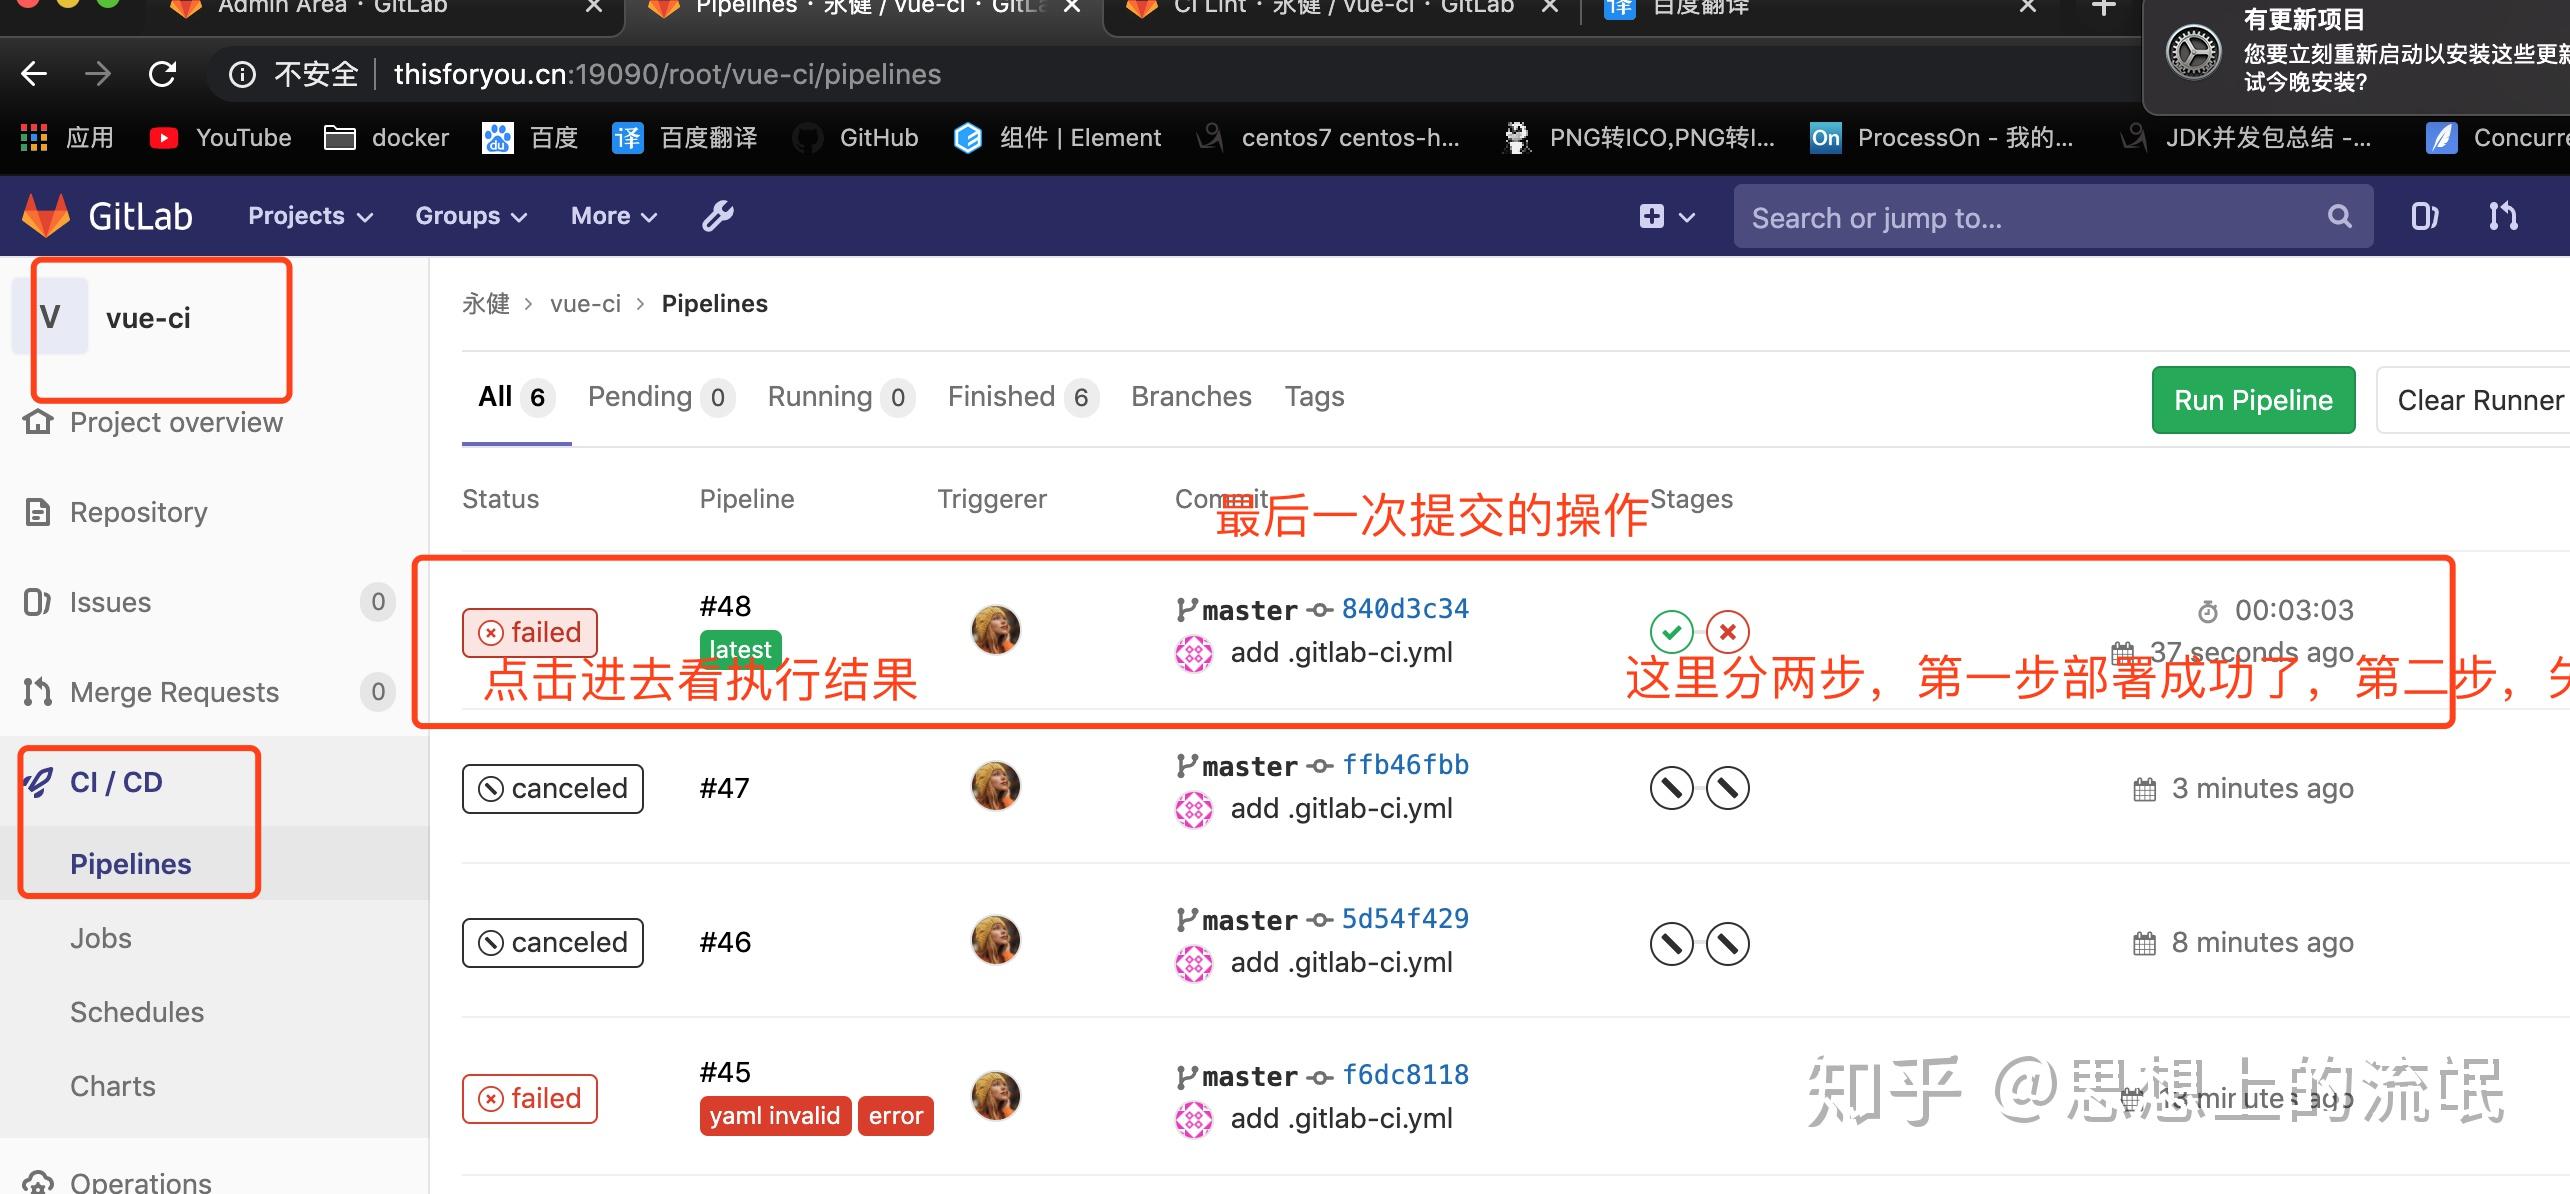Switch to the Branches tab

tap(1191, 396)
